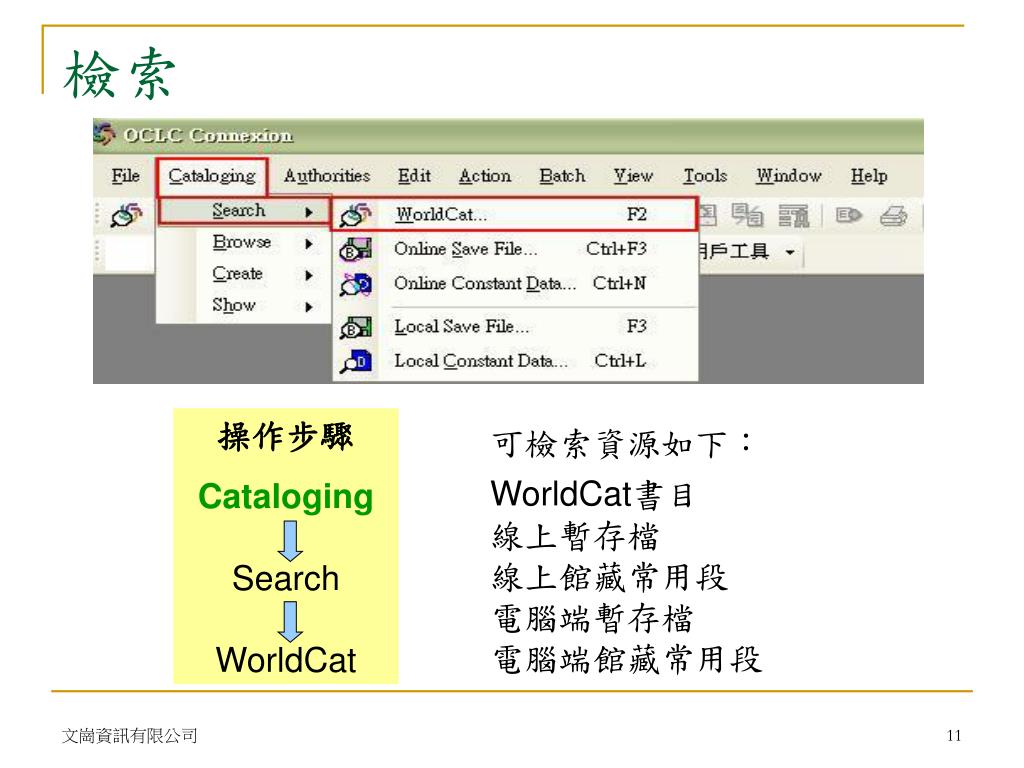The image size is (1024, 768).
Task: Open the Help menu
Action: (869, 176)
